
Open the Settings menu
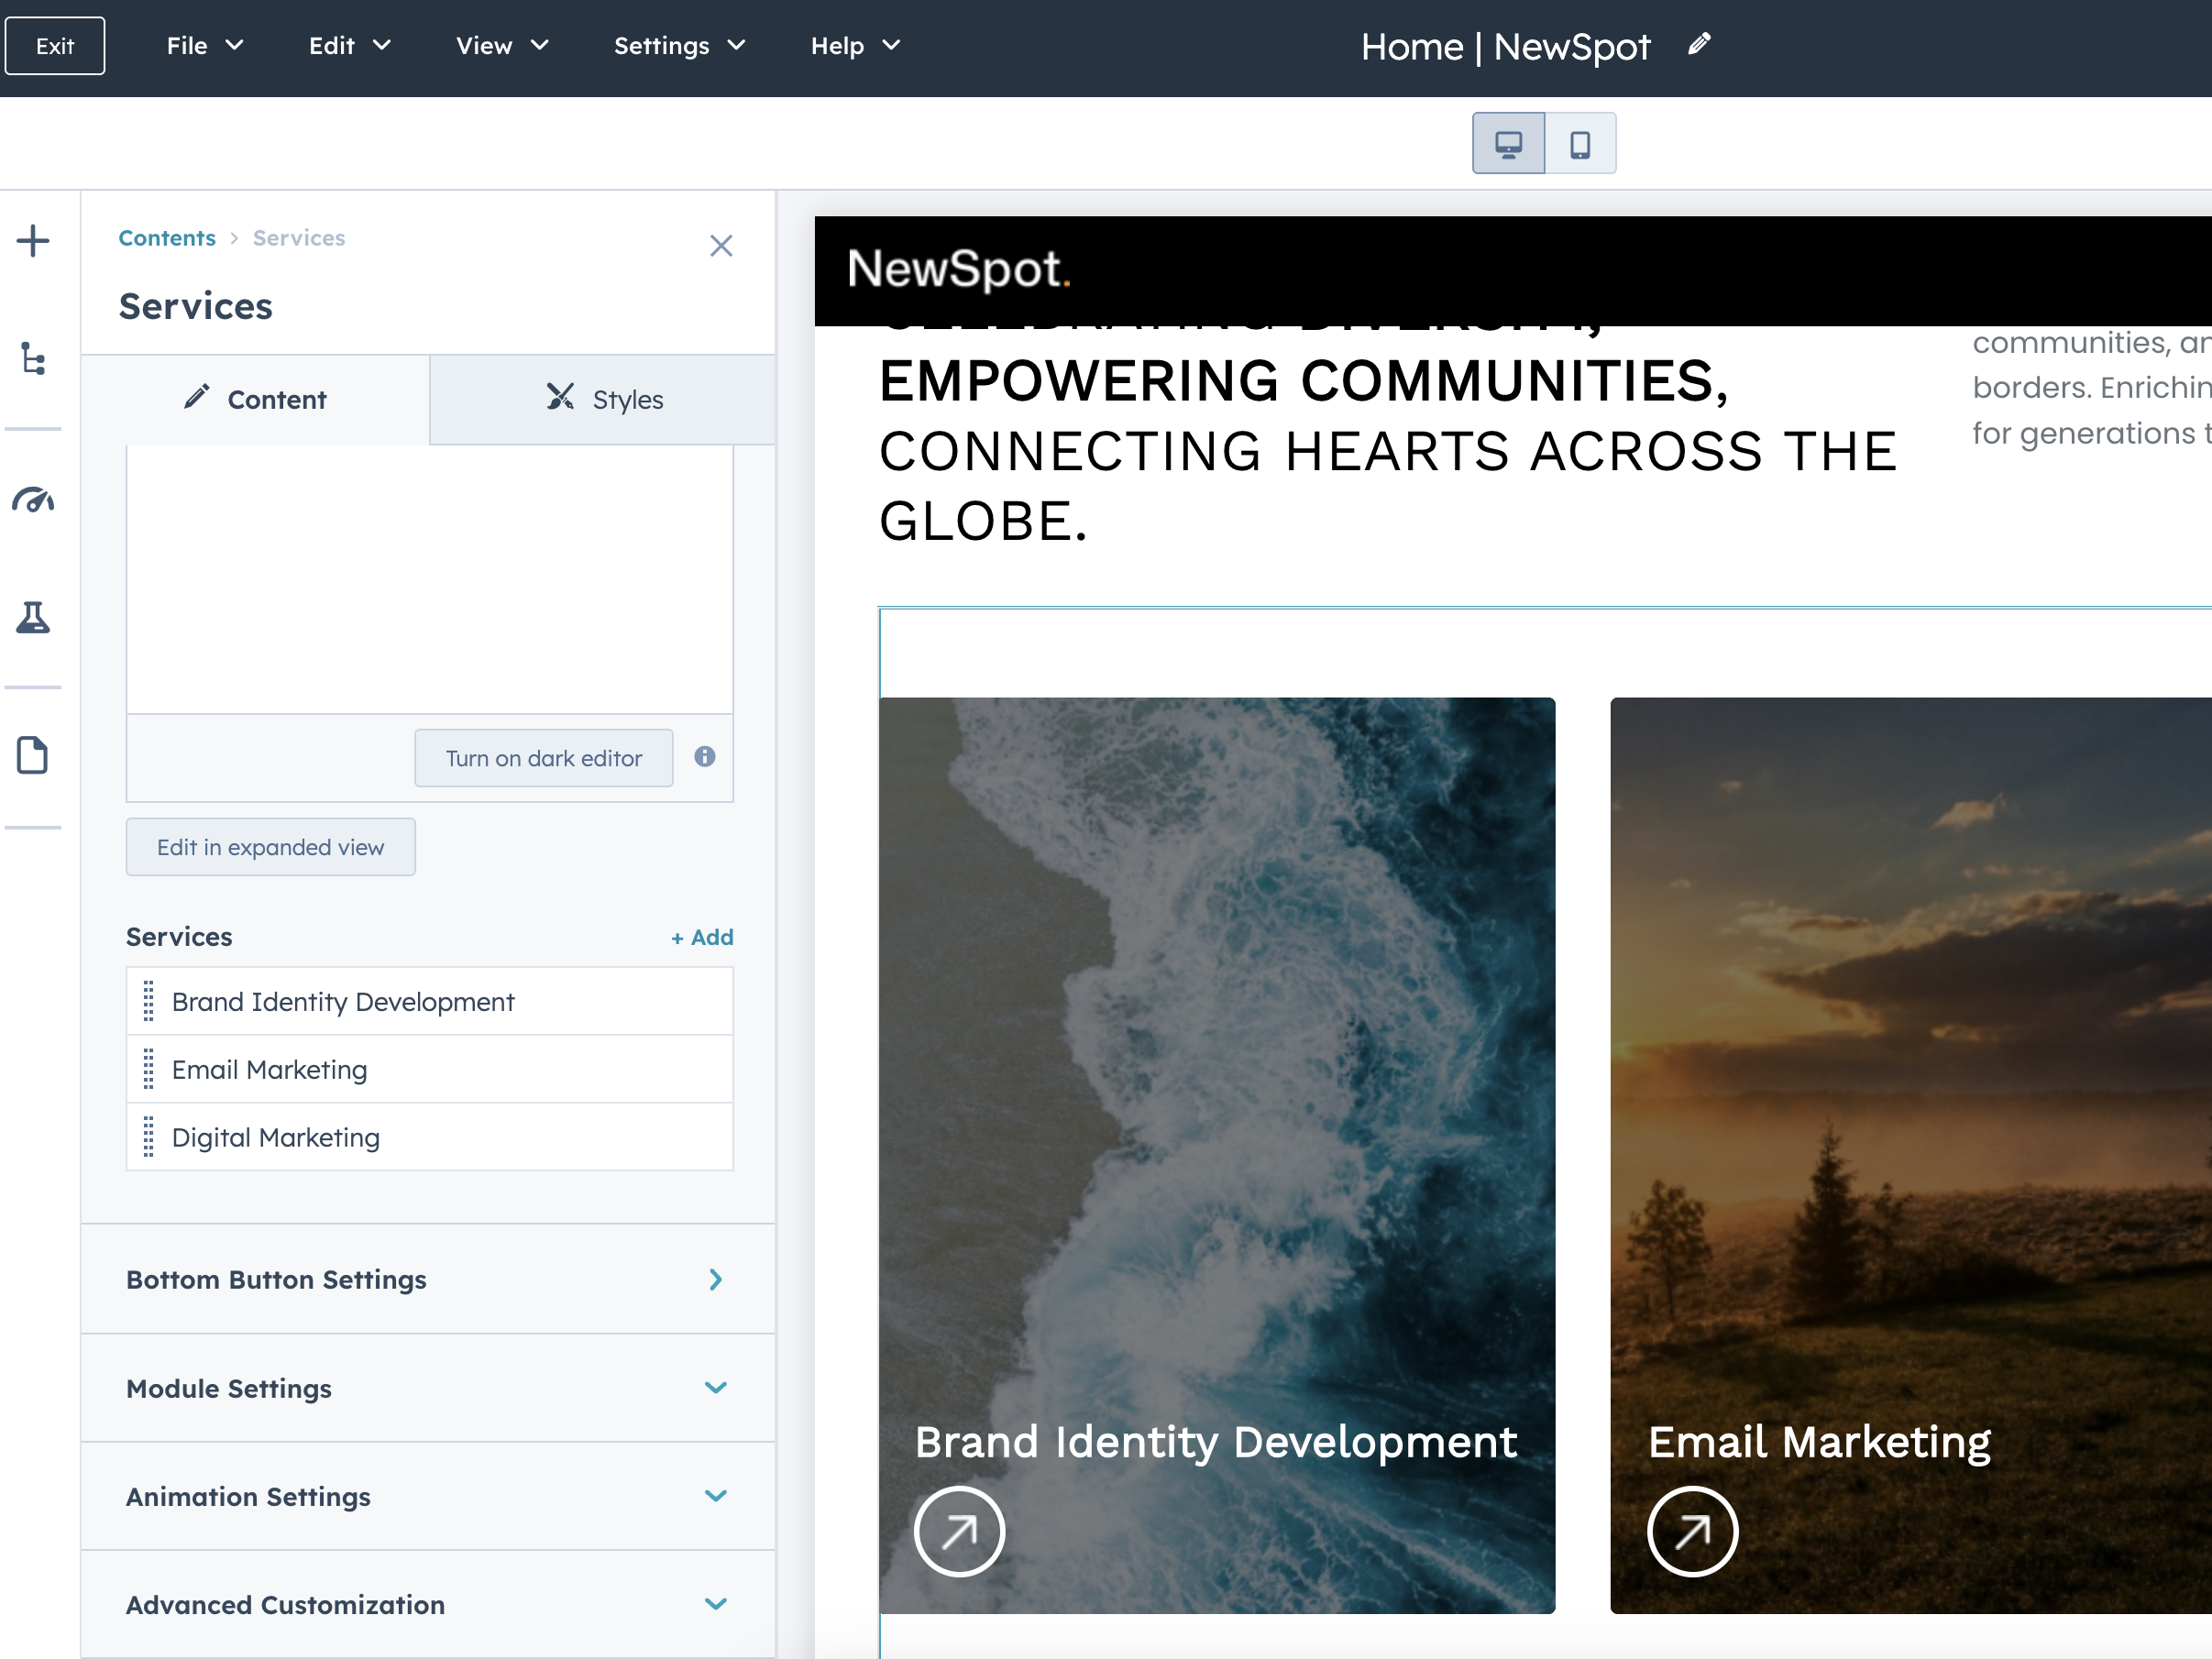pos(679,46)
